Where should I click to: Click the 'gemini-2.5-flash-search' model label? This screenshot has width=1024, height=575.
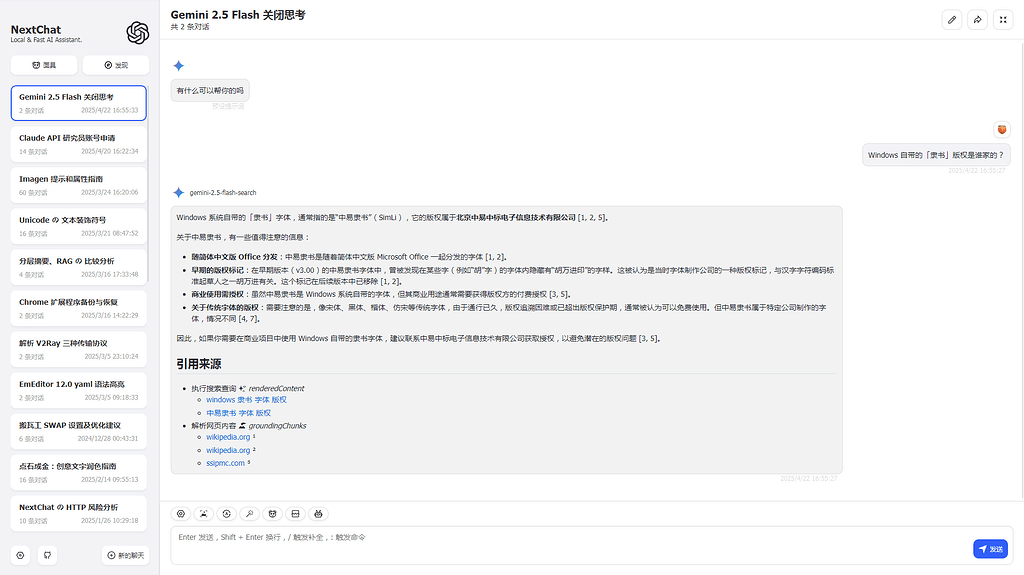point(223,193)
